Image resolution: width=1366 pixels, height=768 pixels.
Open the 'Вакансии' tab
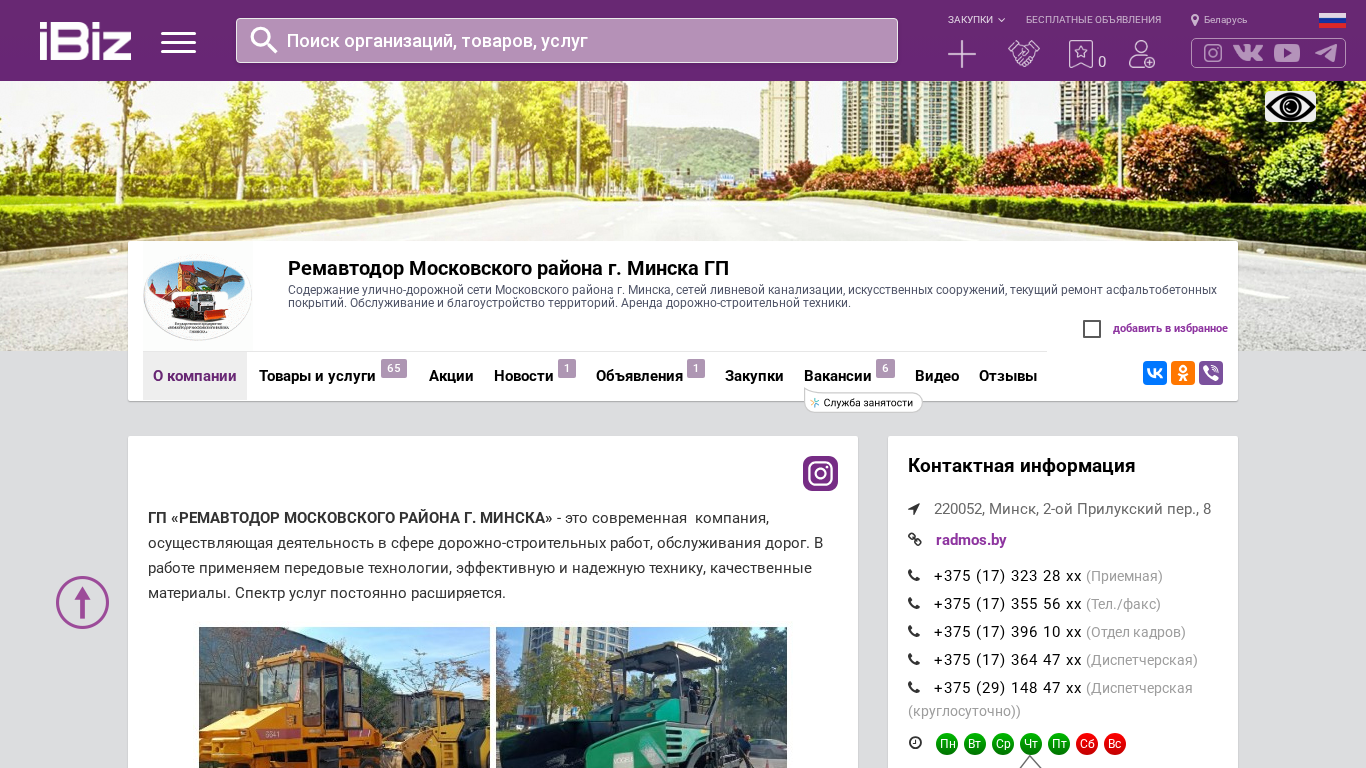[x=838, y=376]
